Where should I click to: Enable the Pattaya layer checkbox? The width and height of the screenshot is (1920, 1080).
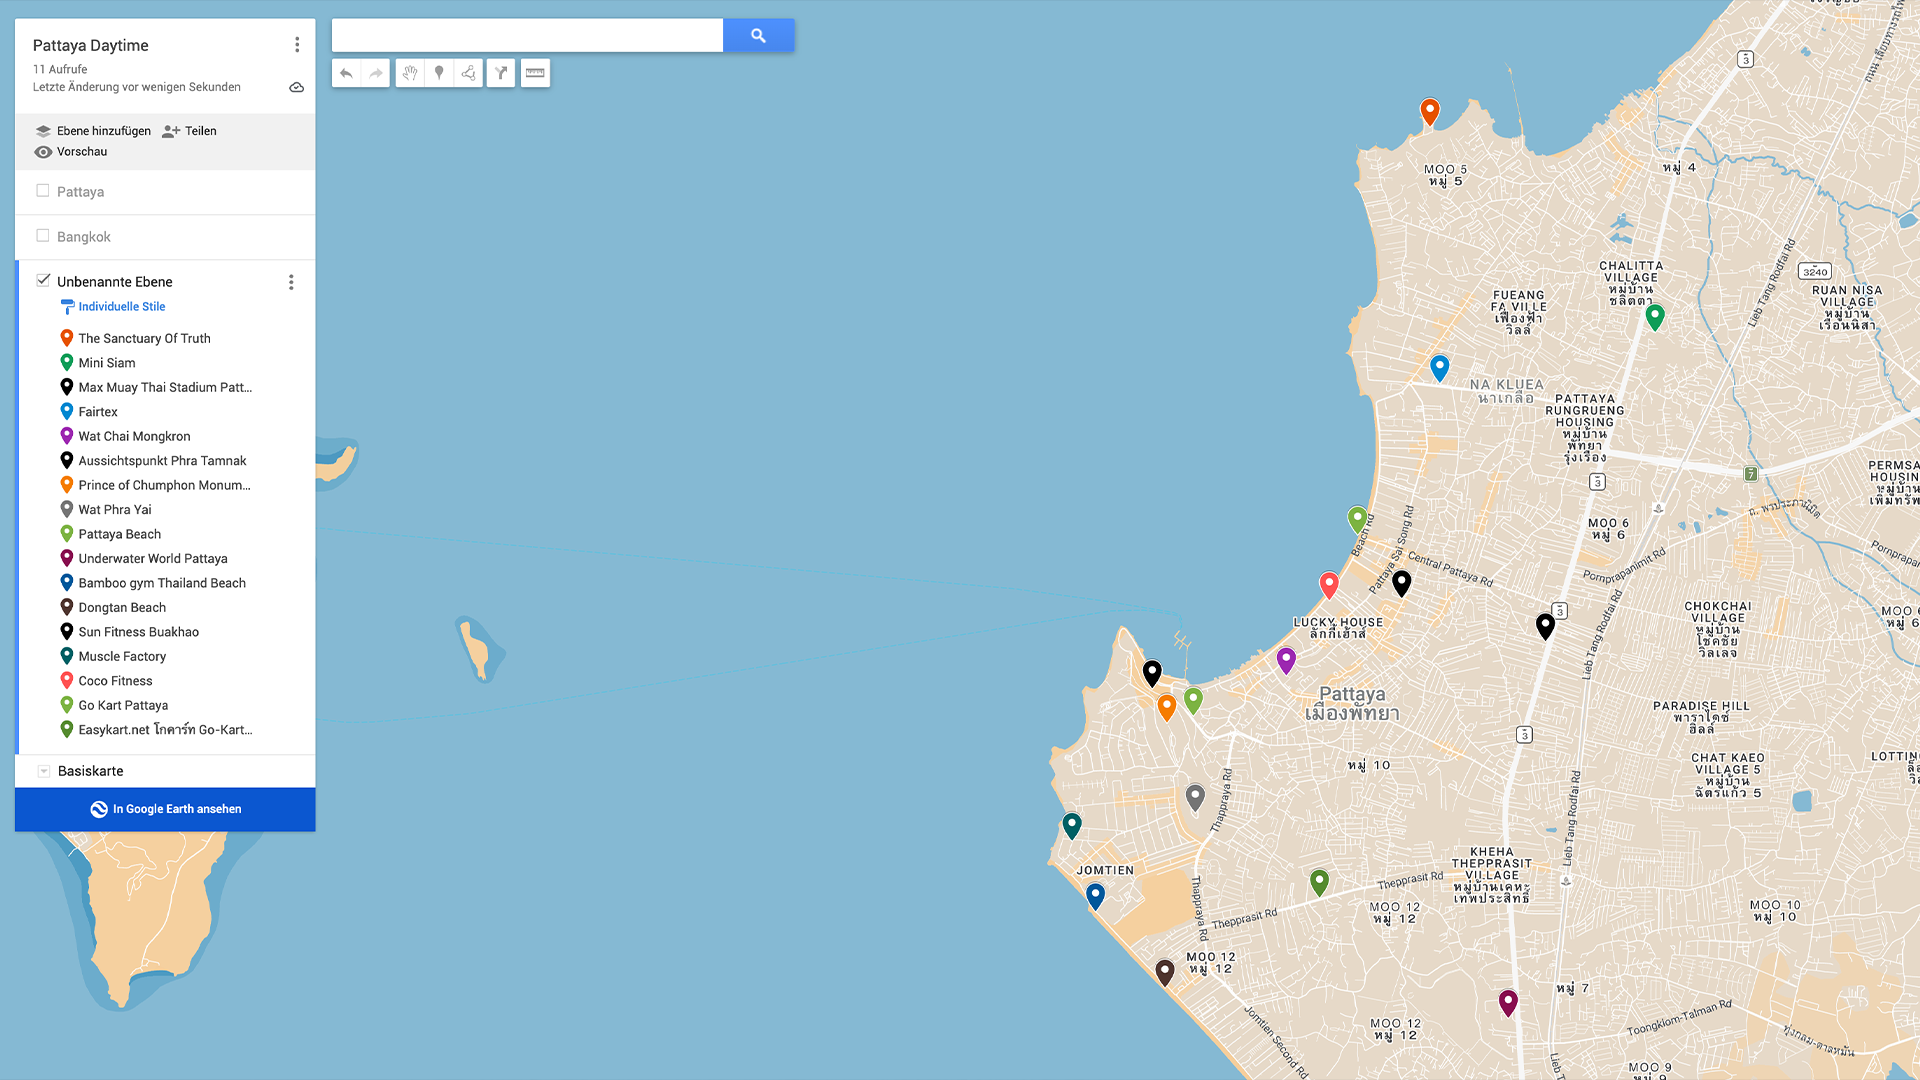[x=43, y=191]
